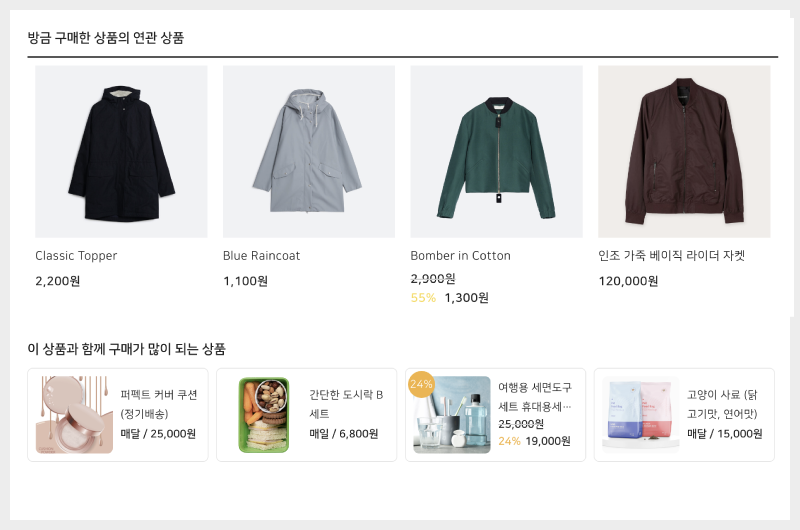Open the 간단한 도시락 B 세트 link
Screen dimensions: 800x530
[346, 403]
